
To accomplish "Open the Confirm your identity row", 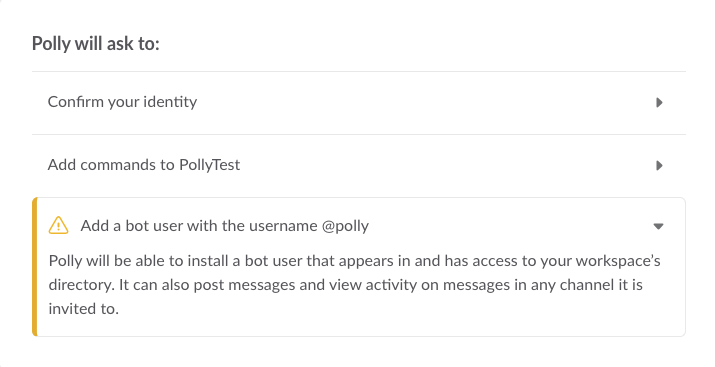I will [x=358, y=103].
